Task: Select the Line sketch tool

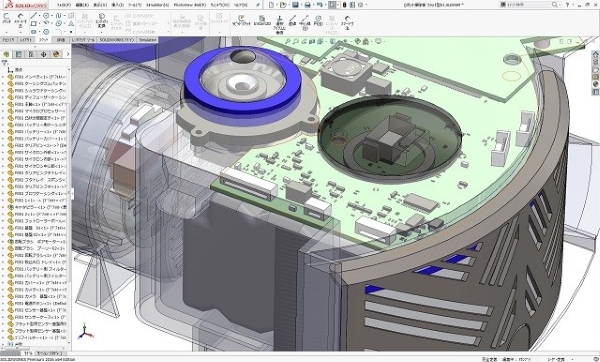Action: 34,16
